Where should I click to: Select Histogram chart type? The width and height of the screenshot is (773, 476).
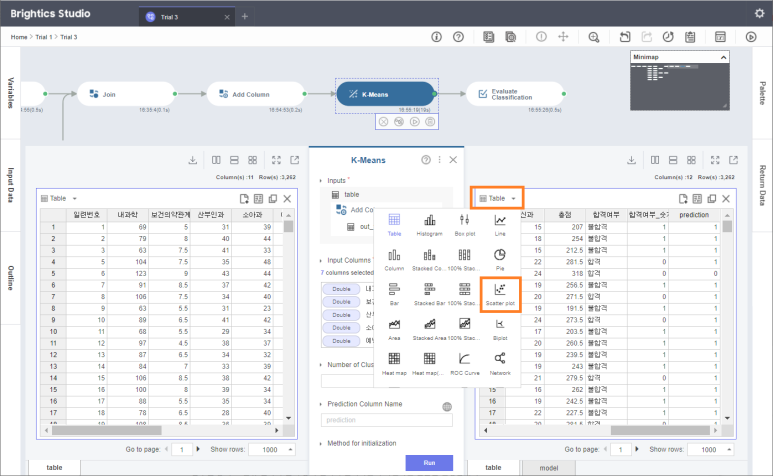pyautogui.click(x=429, y=225)
